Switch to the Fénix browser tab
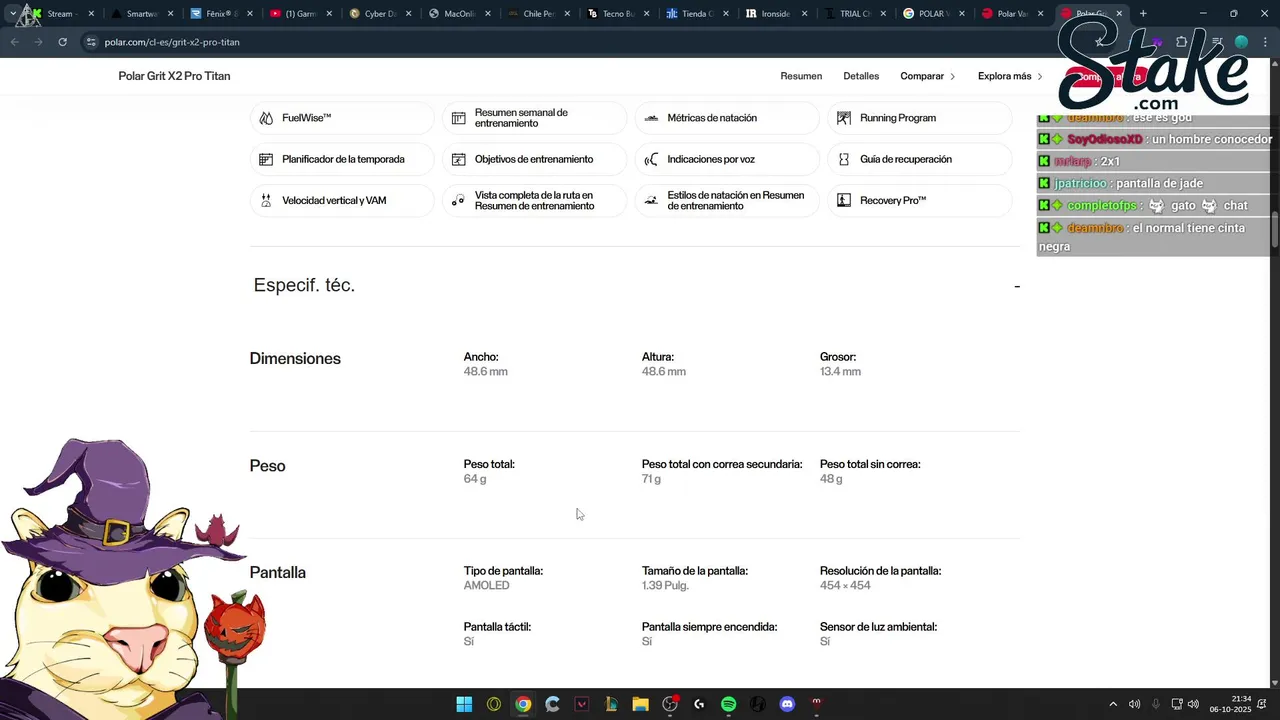This screenshot has width=1280, height=720. (220, 14)
